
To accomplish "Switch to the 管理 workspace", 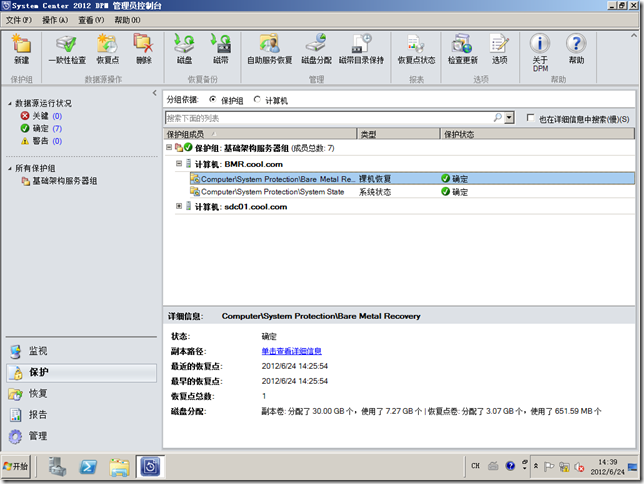I will 81,436.
